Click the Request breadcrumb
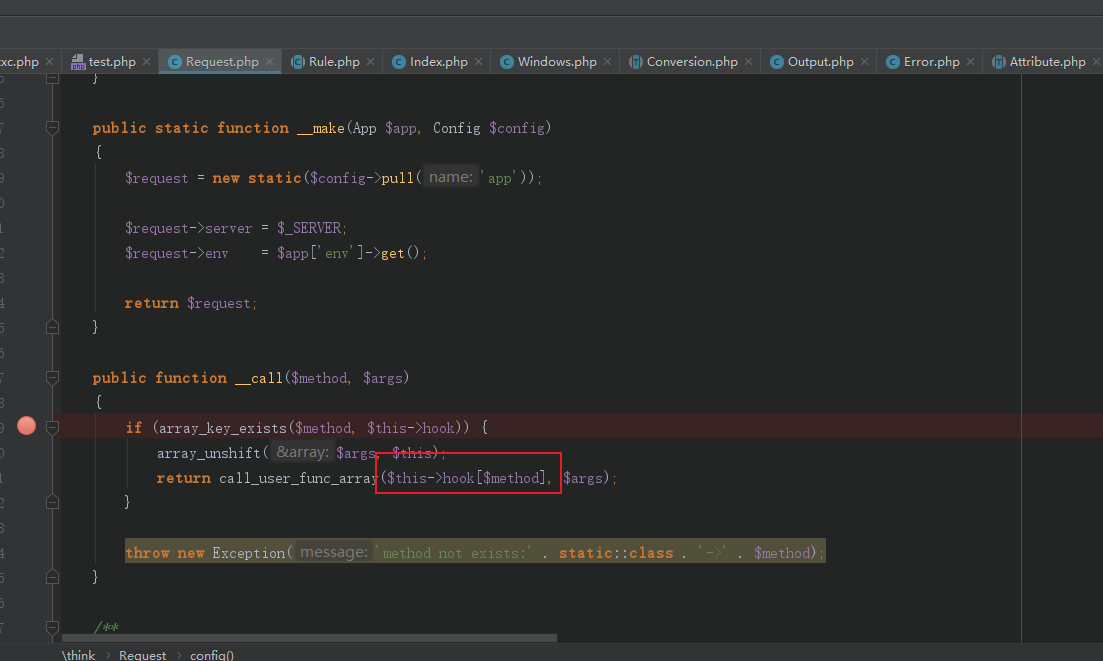 point(142,655)
